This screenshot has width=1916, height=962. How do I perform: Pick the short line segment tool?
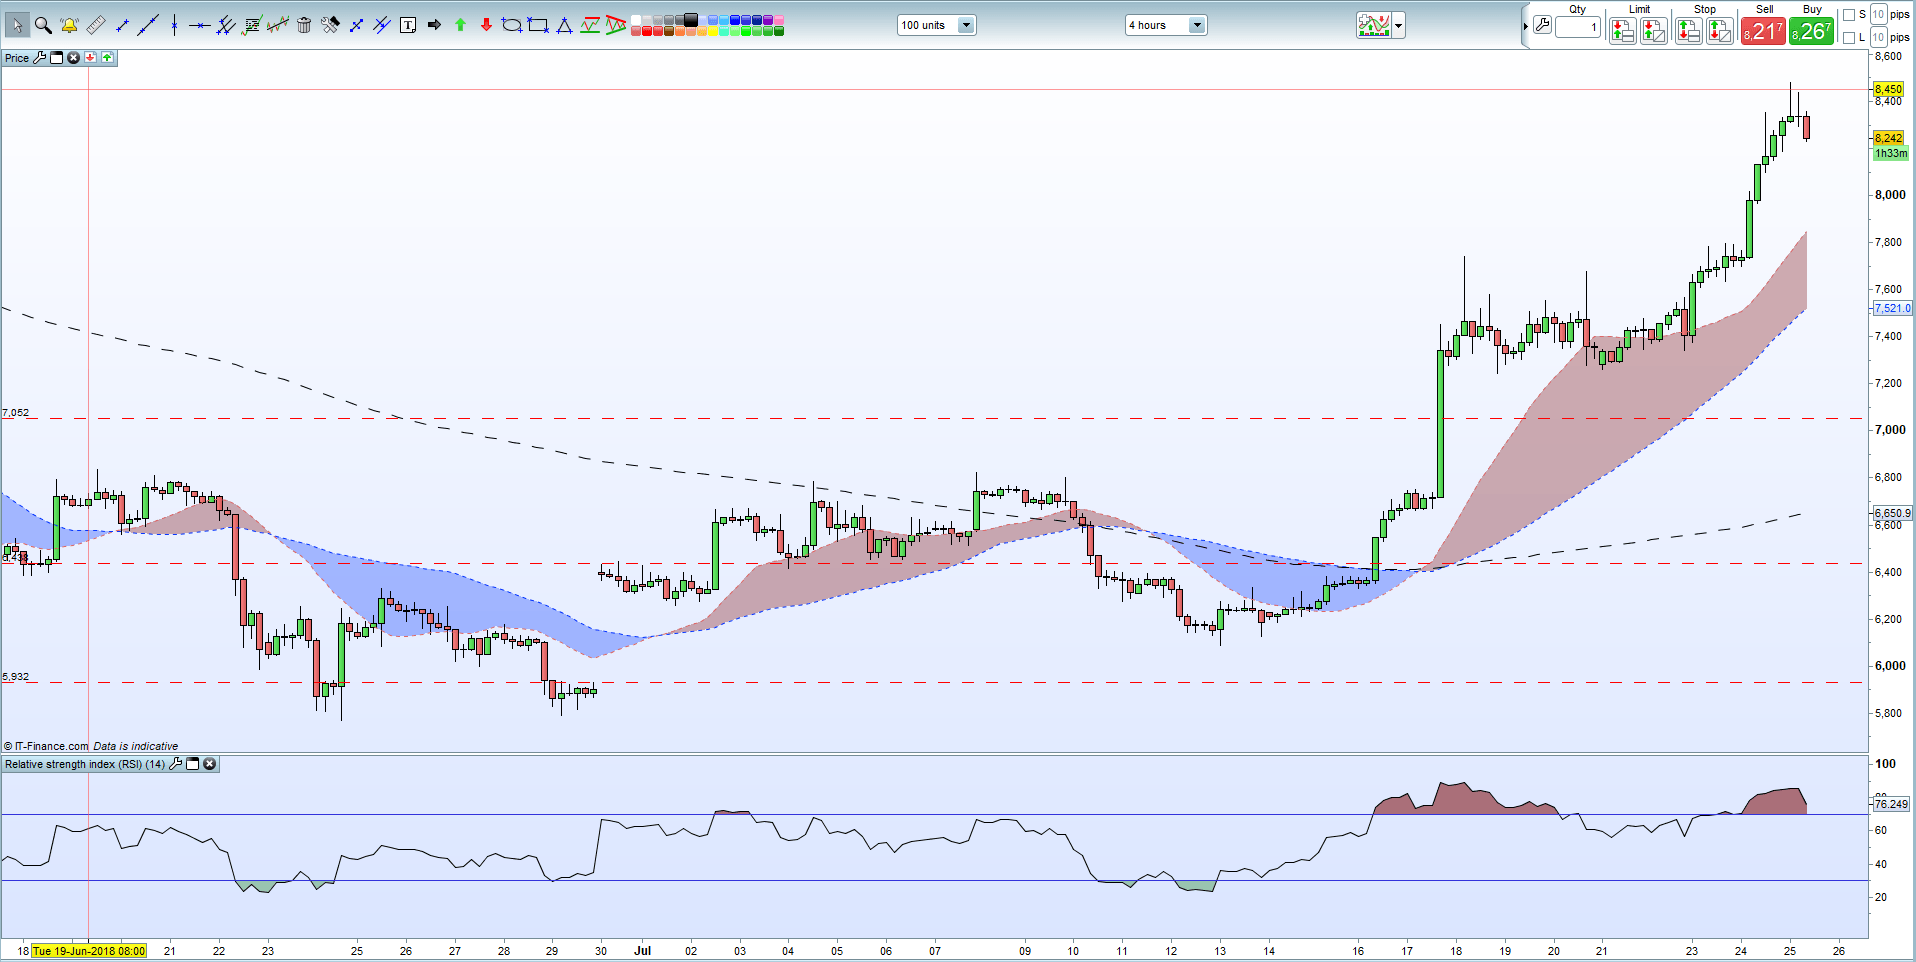coord(122,26)
